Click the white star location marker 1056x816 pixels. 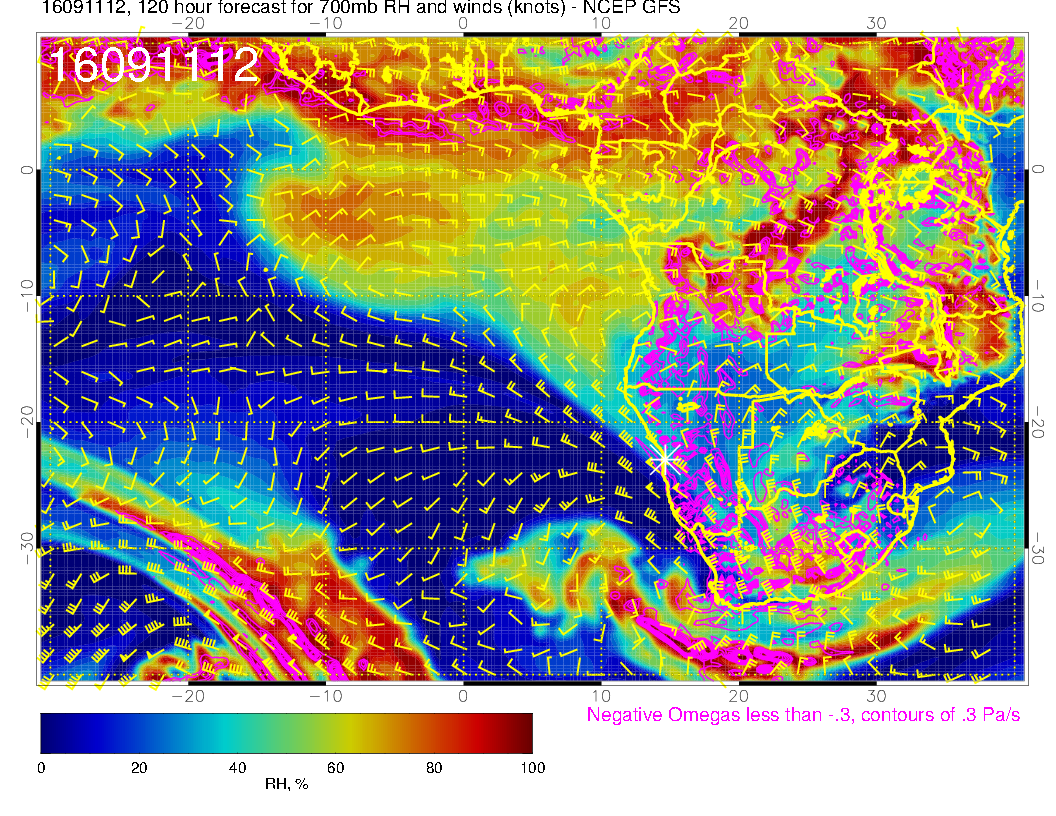tap(665, 461)
